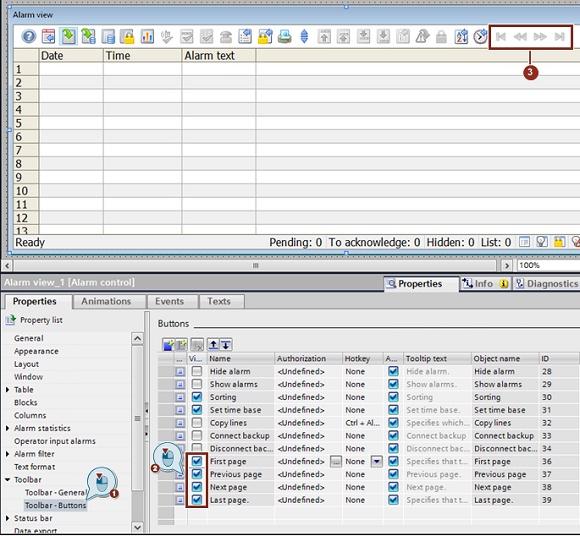580x536 pixels.
Task: Click the delete button icon above buttons list
Action: pyautogui.click(x=198, y=345)
